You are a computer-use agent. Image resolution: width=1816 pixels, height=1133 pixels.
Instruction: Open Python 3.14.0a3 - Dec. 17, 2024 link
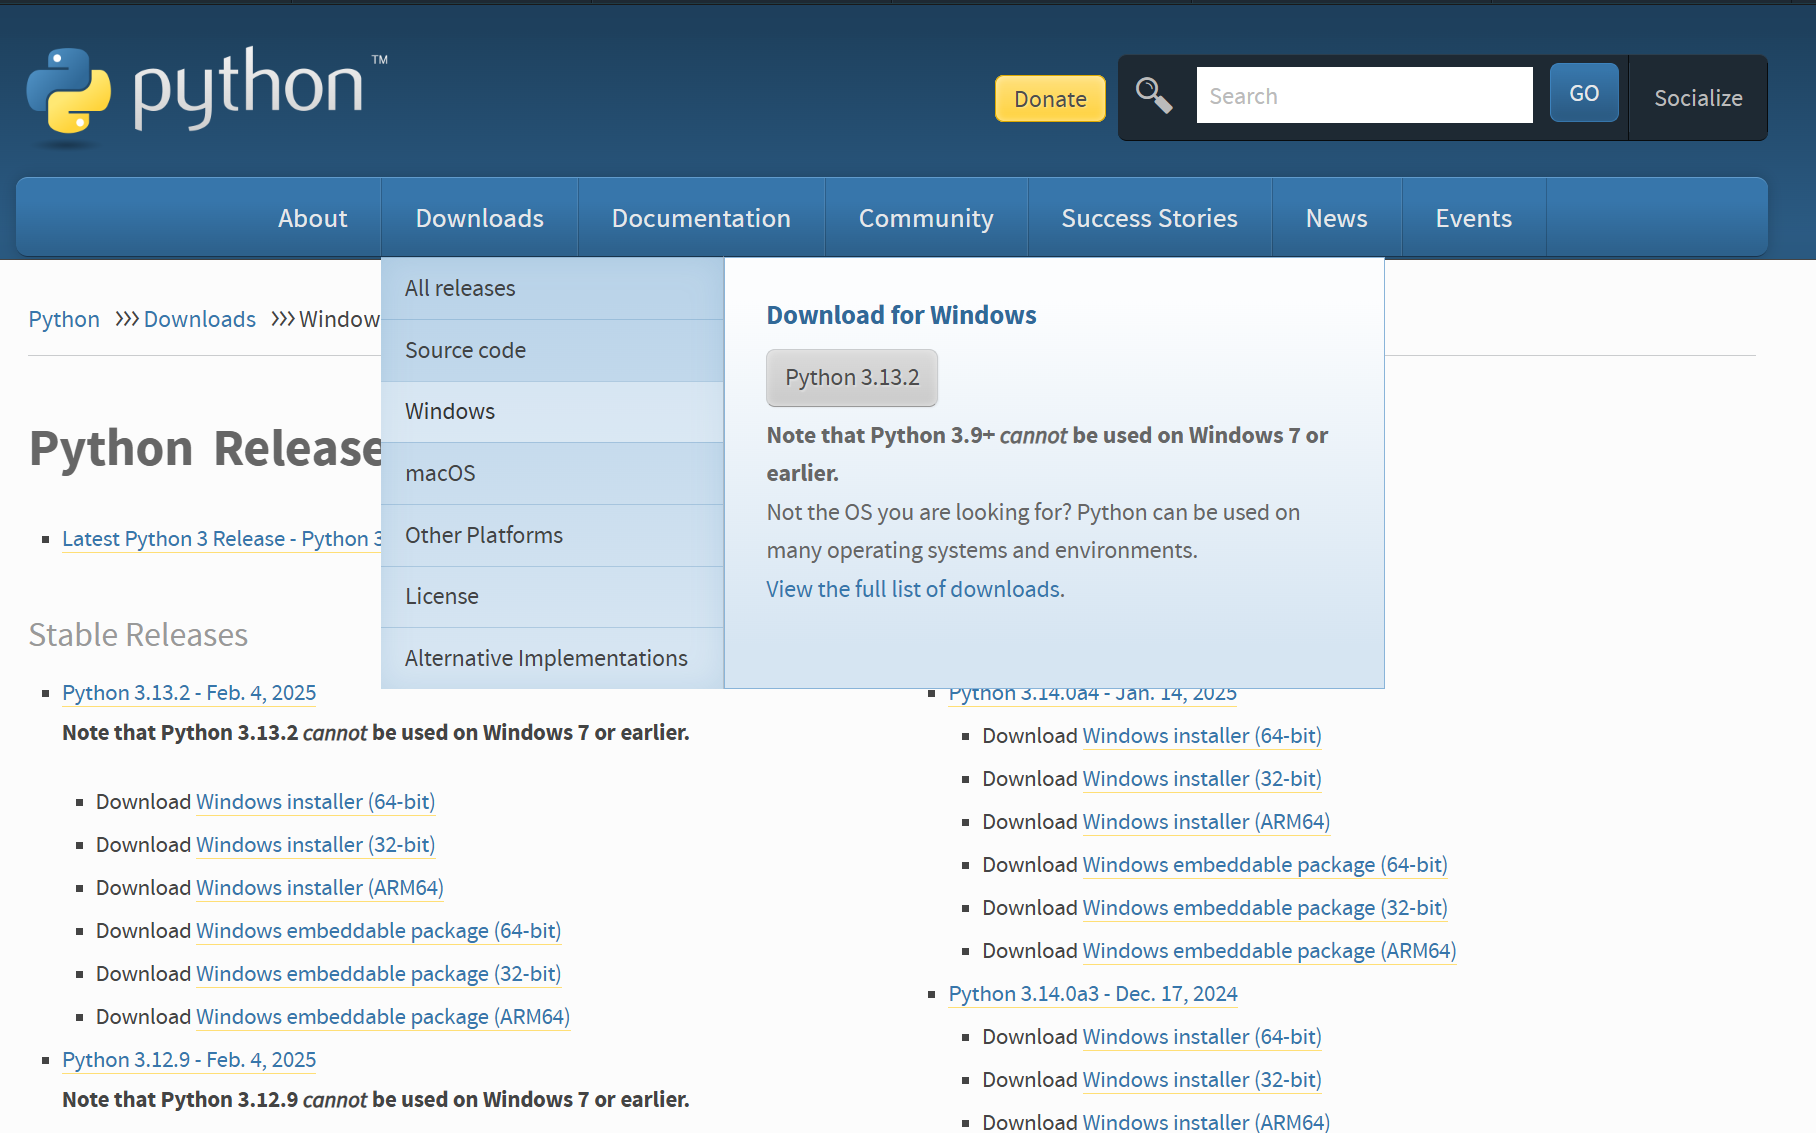[x=1093, y=993]
